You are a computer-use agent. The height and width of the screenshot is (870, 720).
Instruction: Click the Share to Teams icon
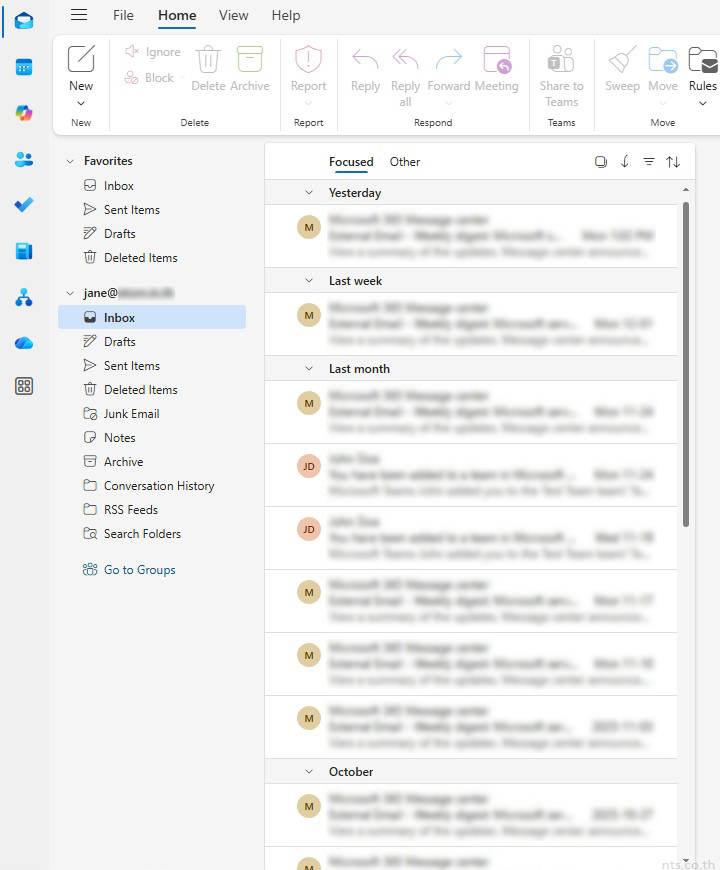point(561,59)
